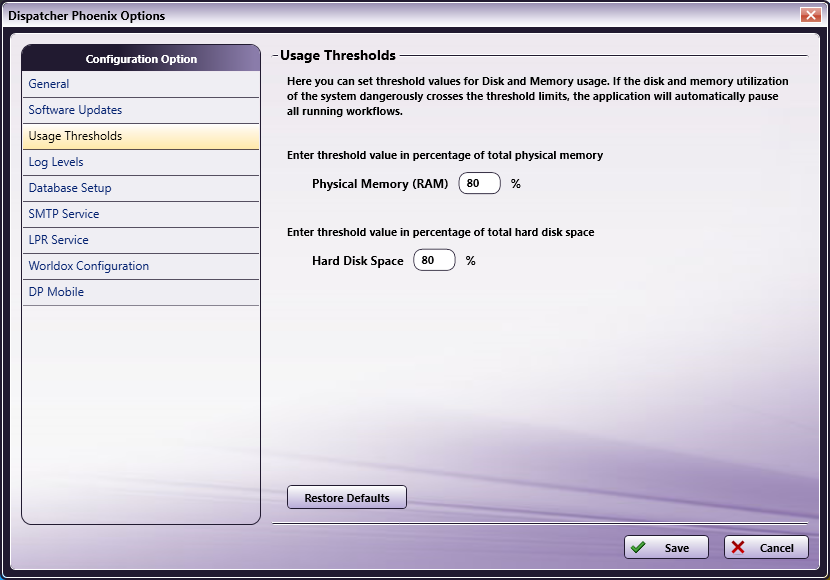Select the Usage Thresholds option
Screen dimensions: 830x580
tap(141, 136)
